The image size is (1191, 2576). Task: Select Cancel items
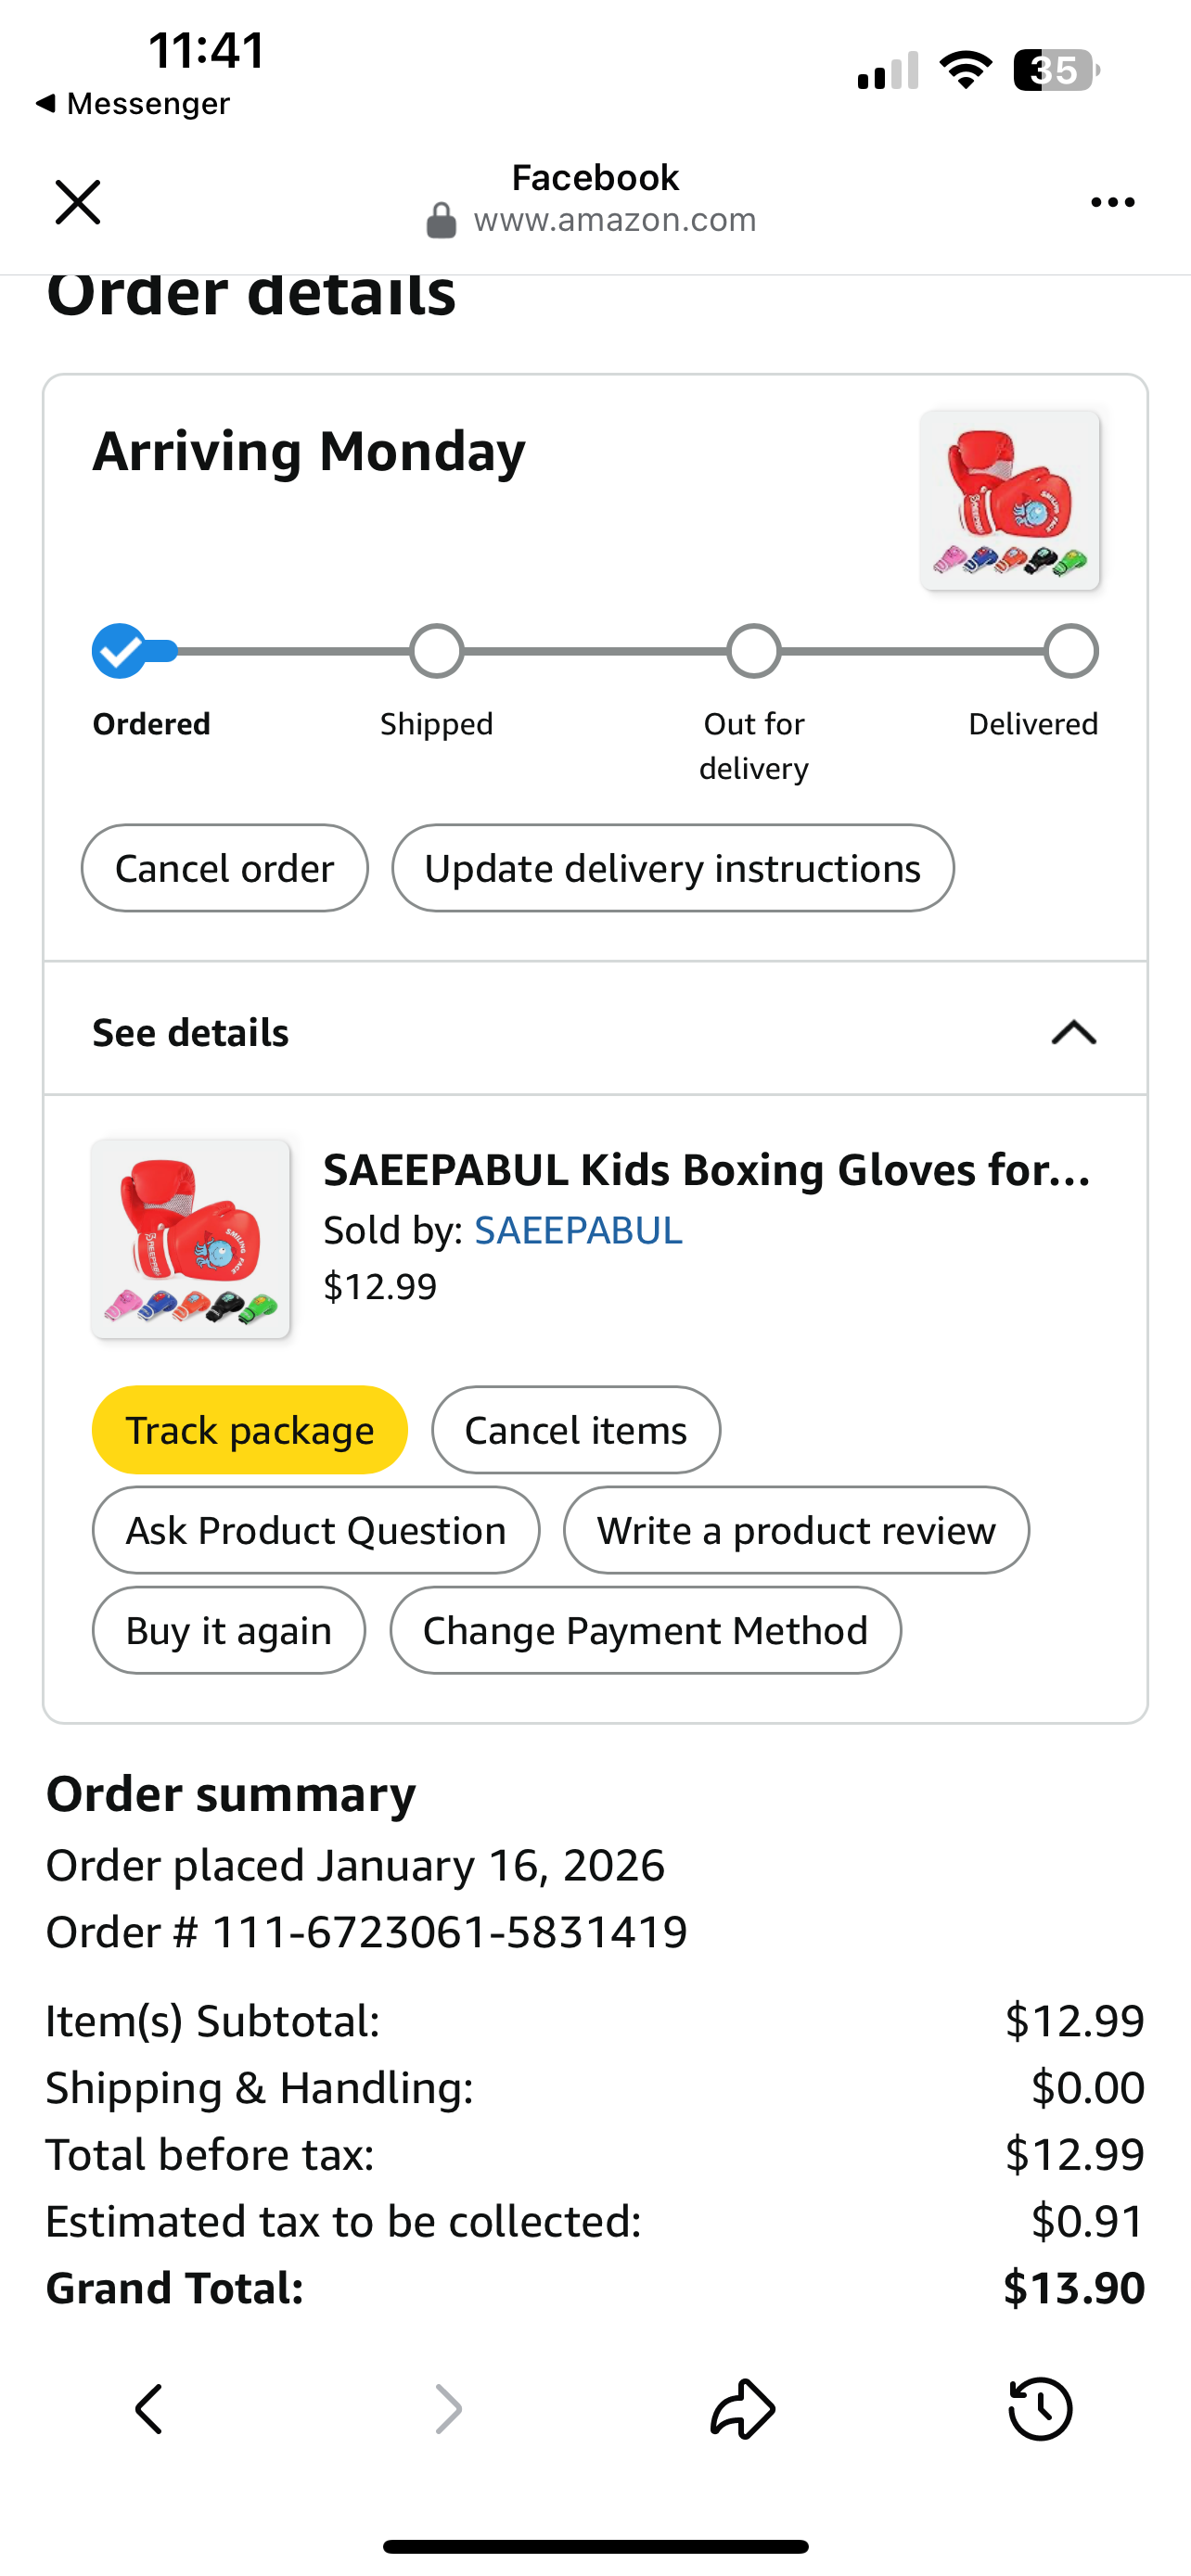(575, 1430)
